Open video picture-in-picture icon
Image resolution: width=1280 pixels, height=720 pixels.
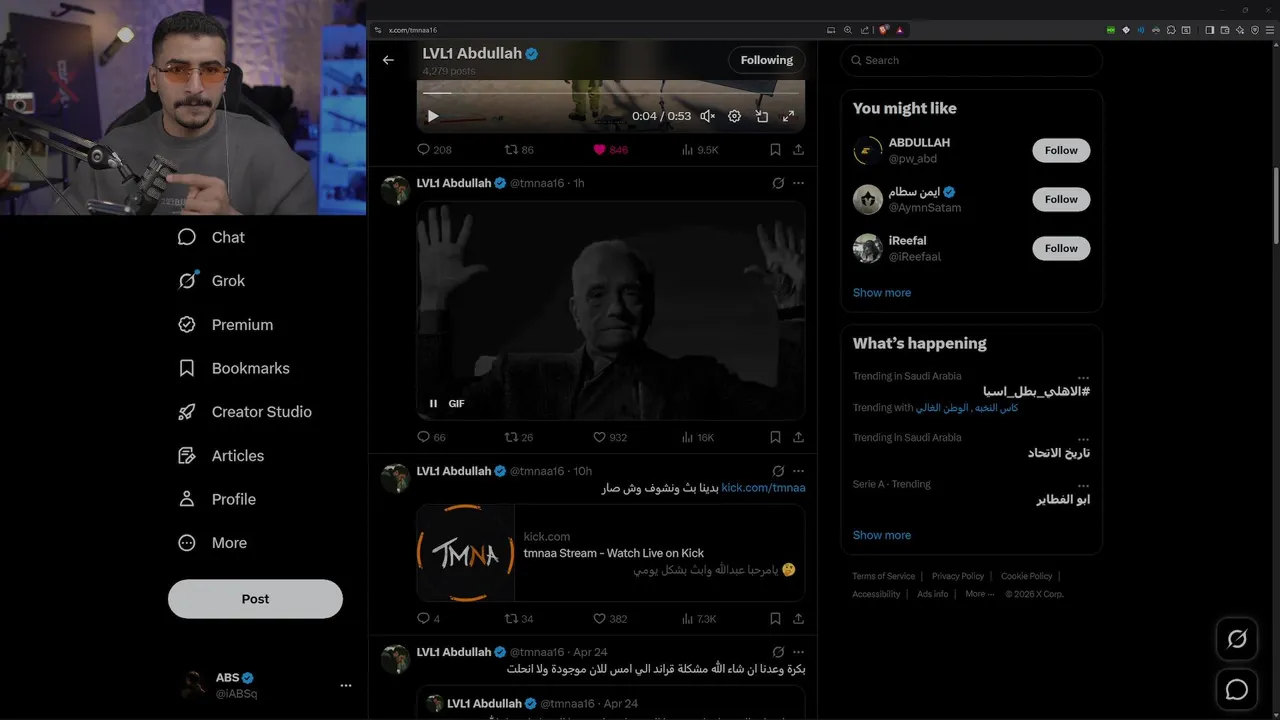click(761, 116)
